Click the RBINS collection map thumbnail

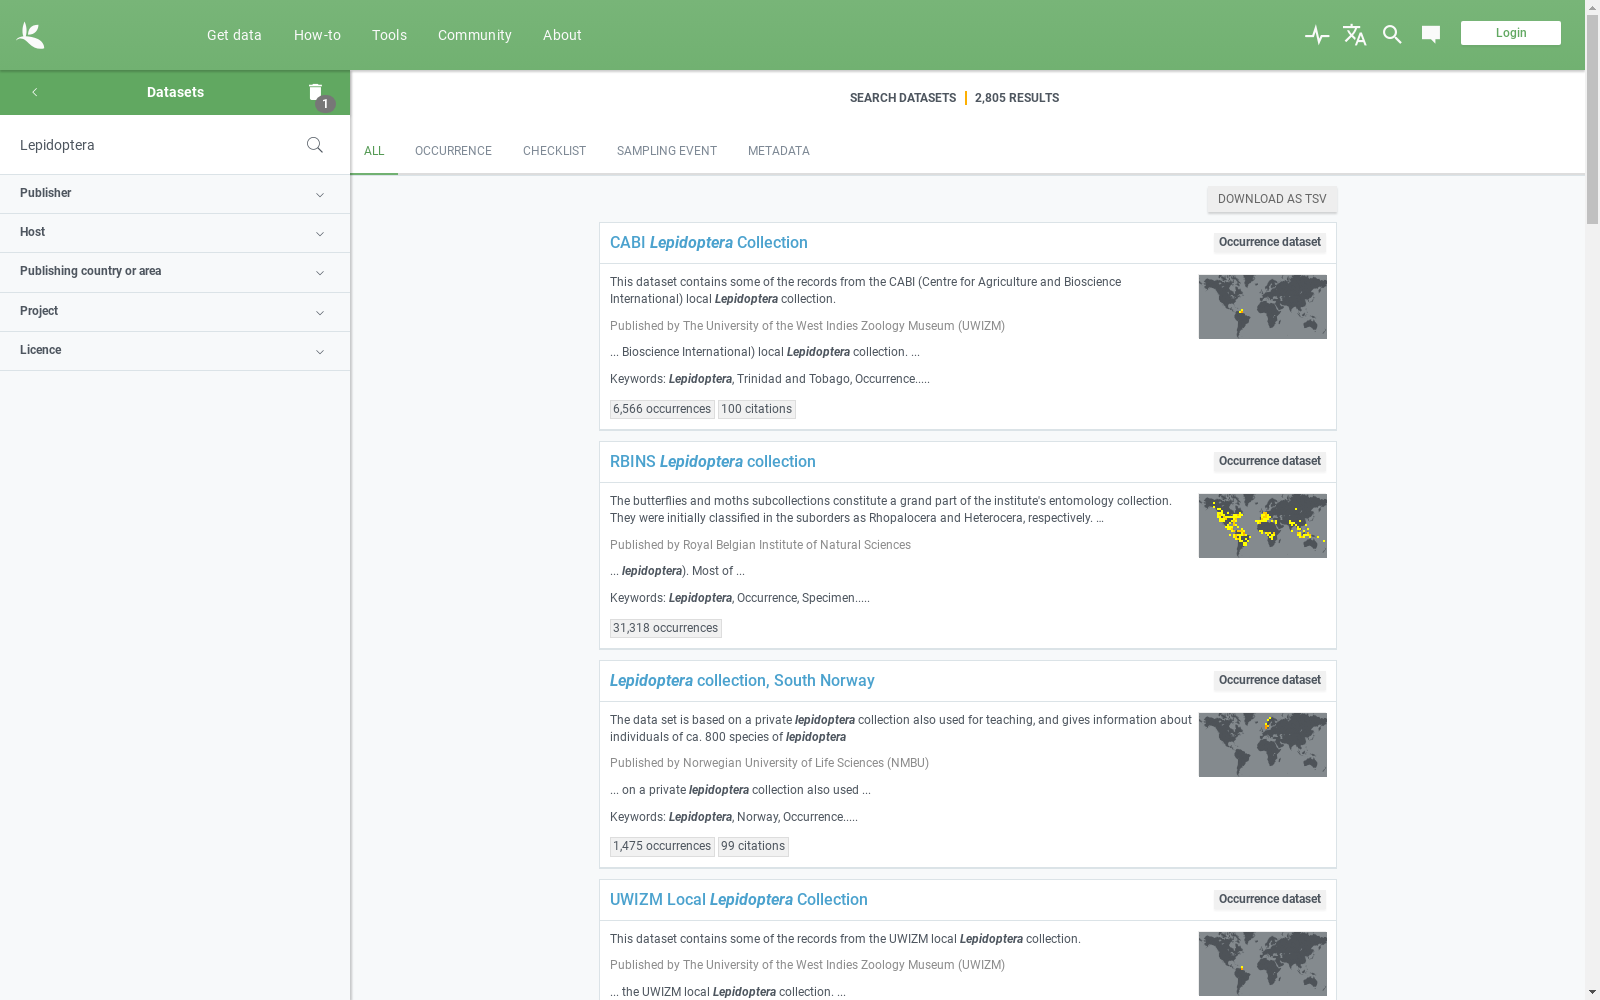1263,526
